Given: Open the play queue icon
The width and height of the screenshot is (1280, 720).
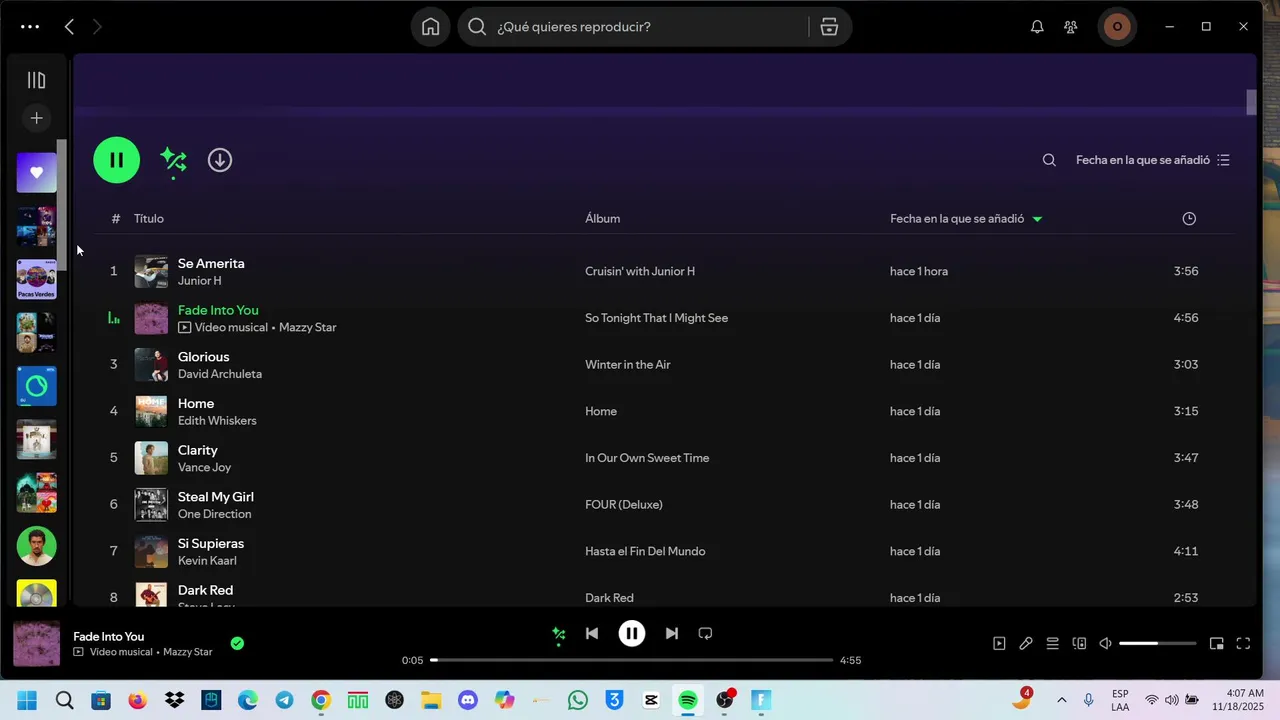Looking at the screenshot, I should 1053,644.
